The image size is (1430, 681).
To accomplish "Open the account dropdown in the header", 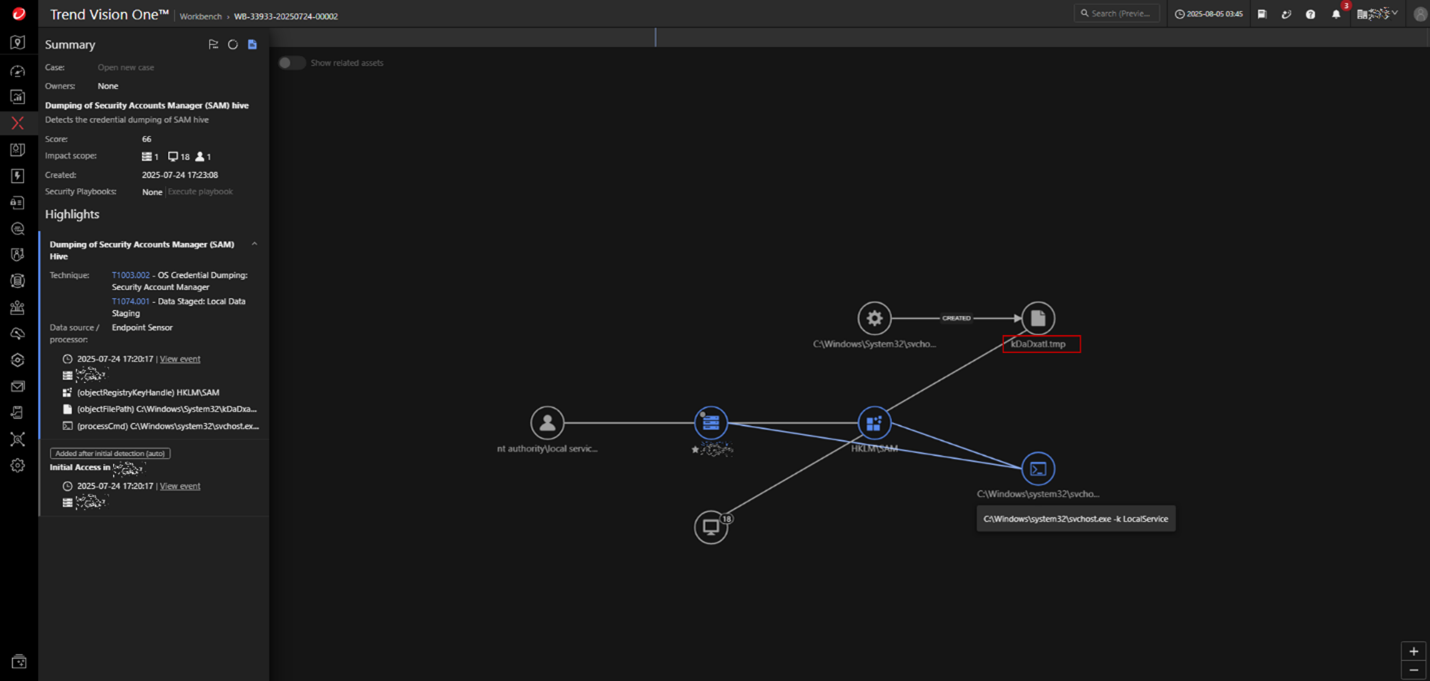I will pyautogui.click(x=1377, y=14).
